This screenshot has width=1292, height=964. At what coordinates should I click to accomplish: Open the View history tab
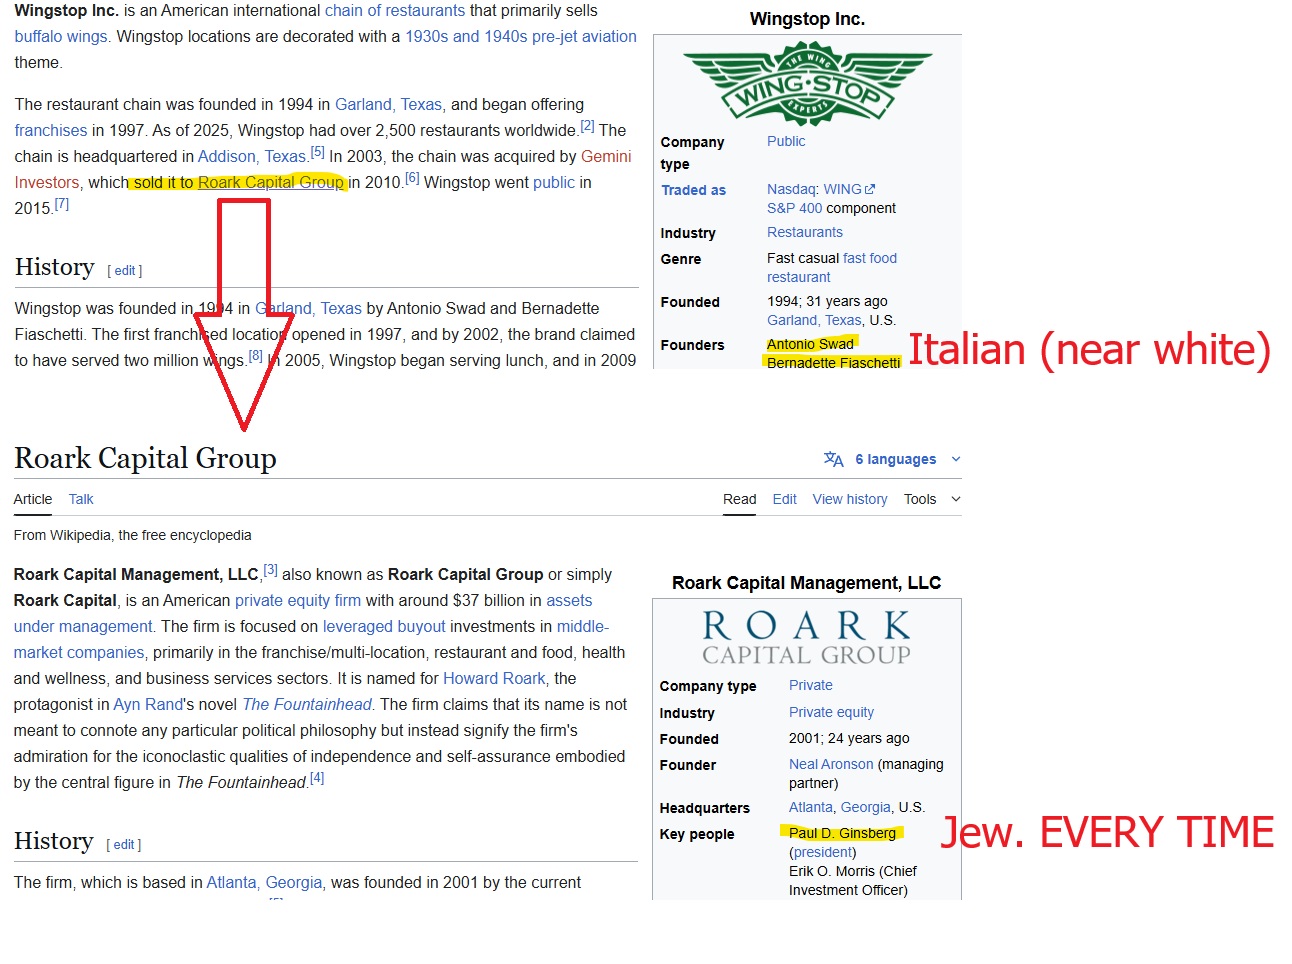click(x=849, y=499)
